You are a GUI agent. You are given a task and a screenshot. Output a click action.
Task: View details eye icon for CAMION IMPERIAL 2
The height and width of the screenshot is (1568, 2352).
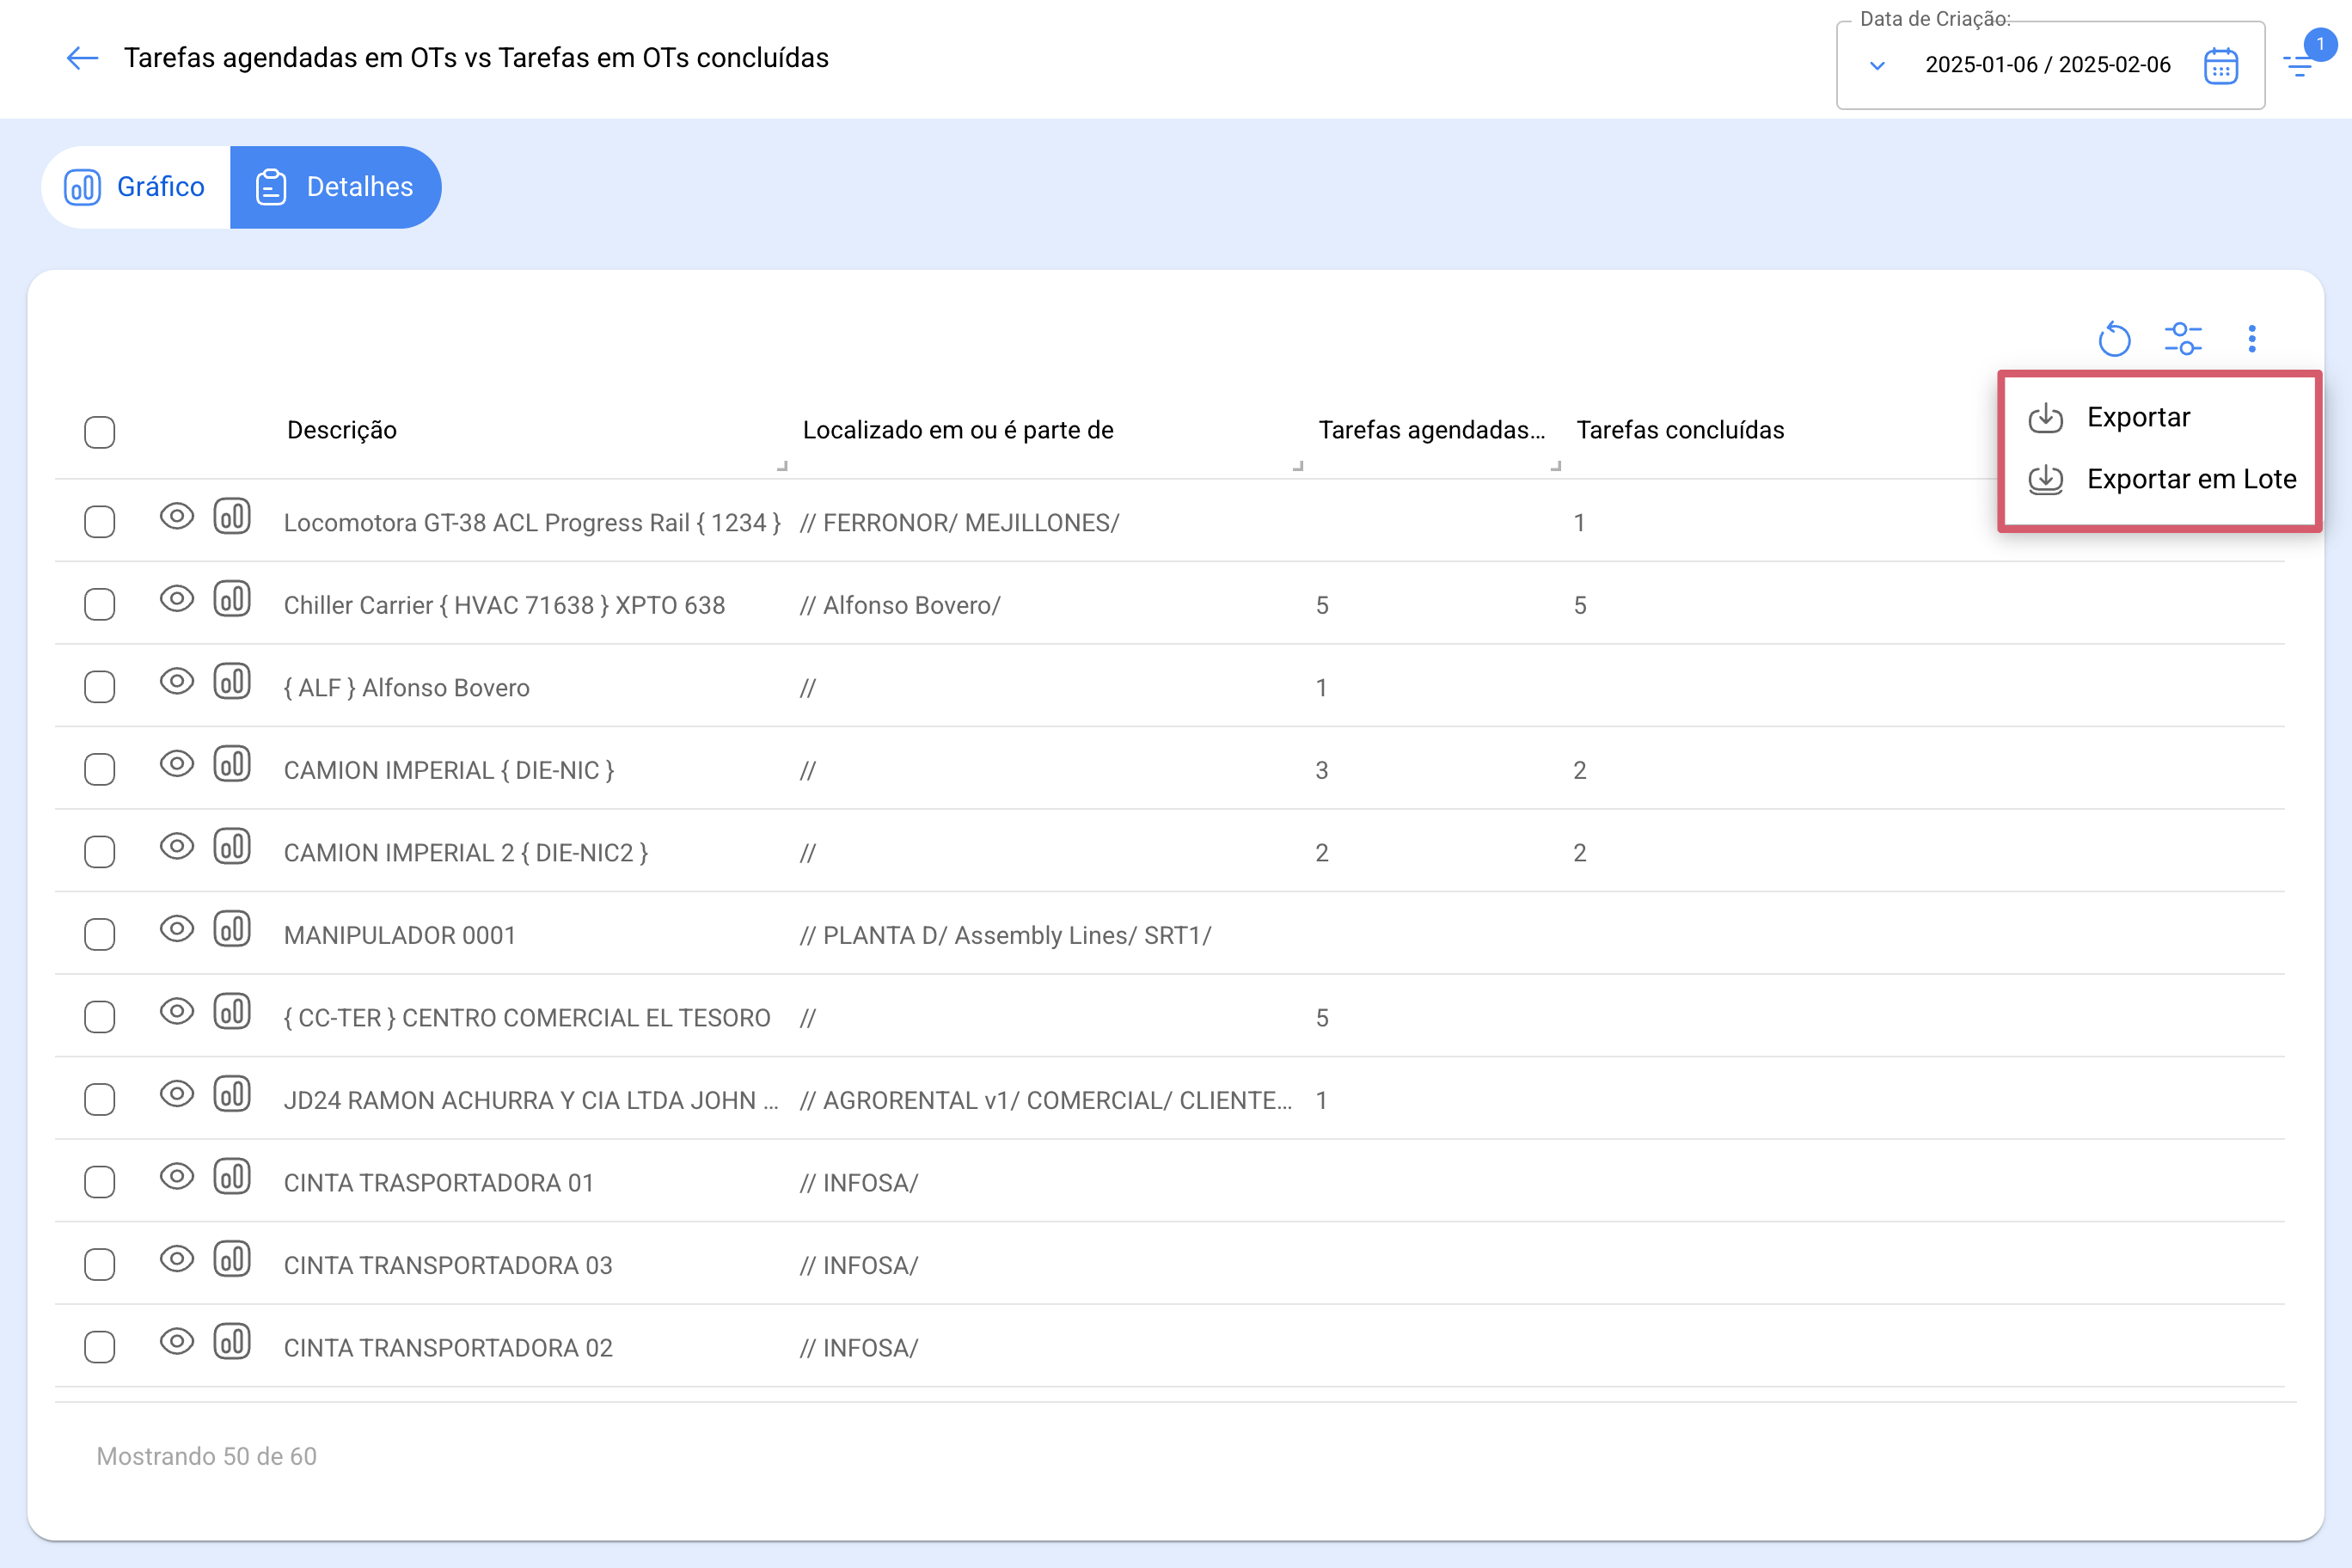[x=177, y=847]
